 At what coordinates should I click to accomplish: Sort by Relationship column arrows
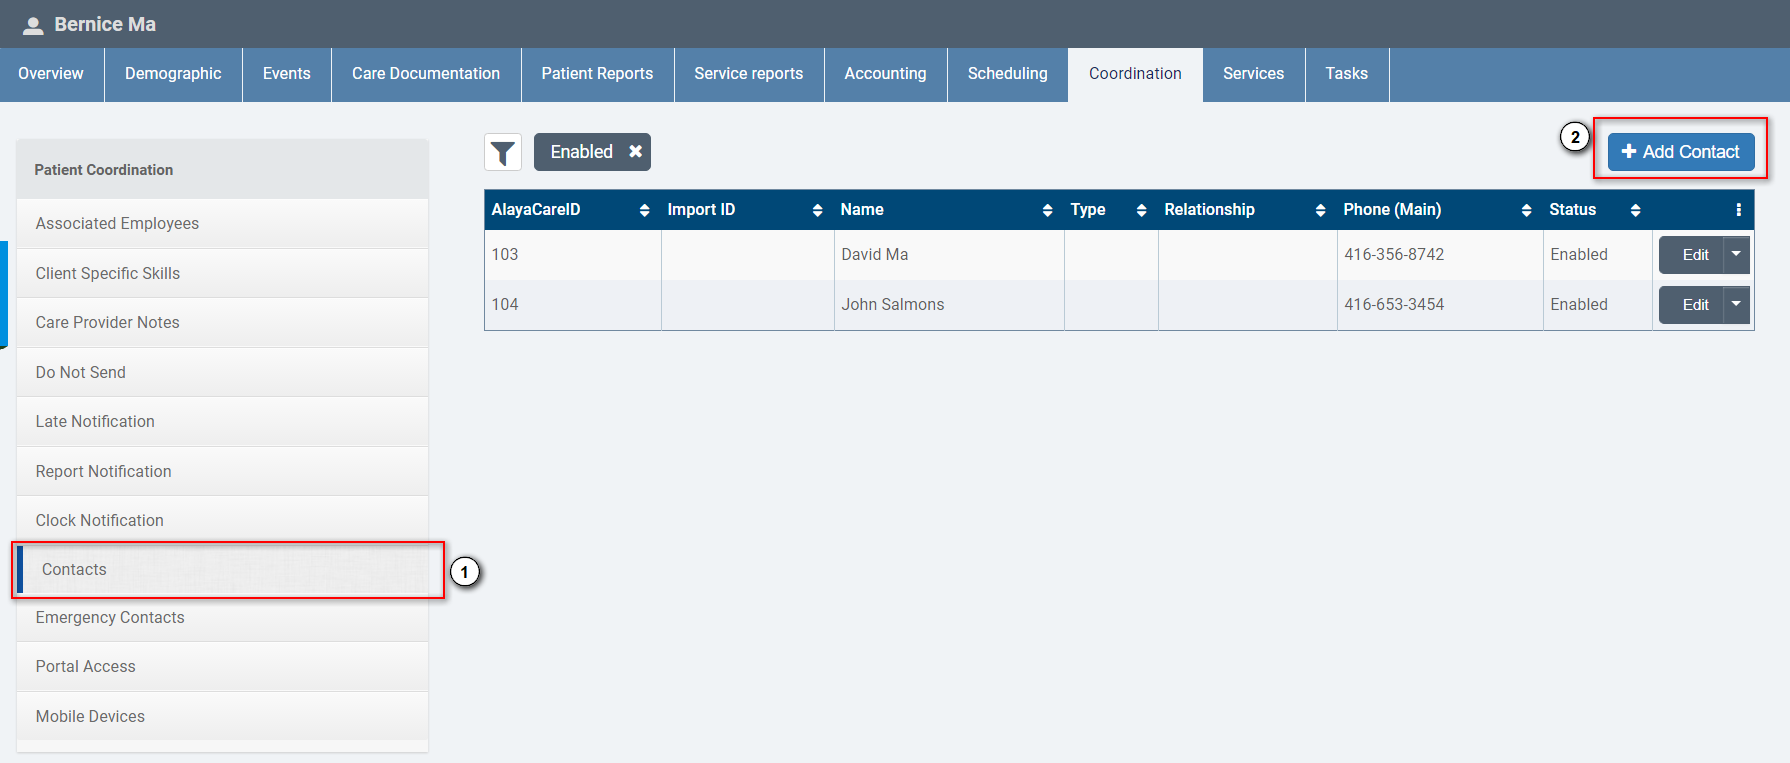(1320, 210)
